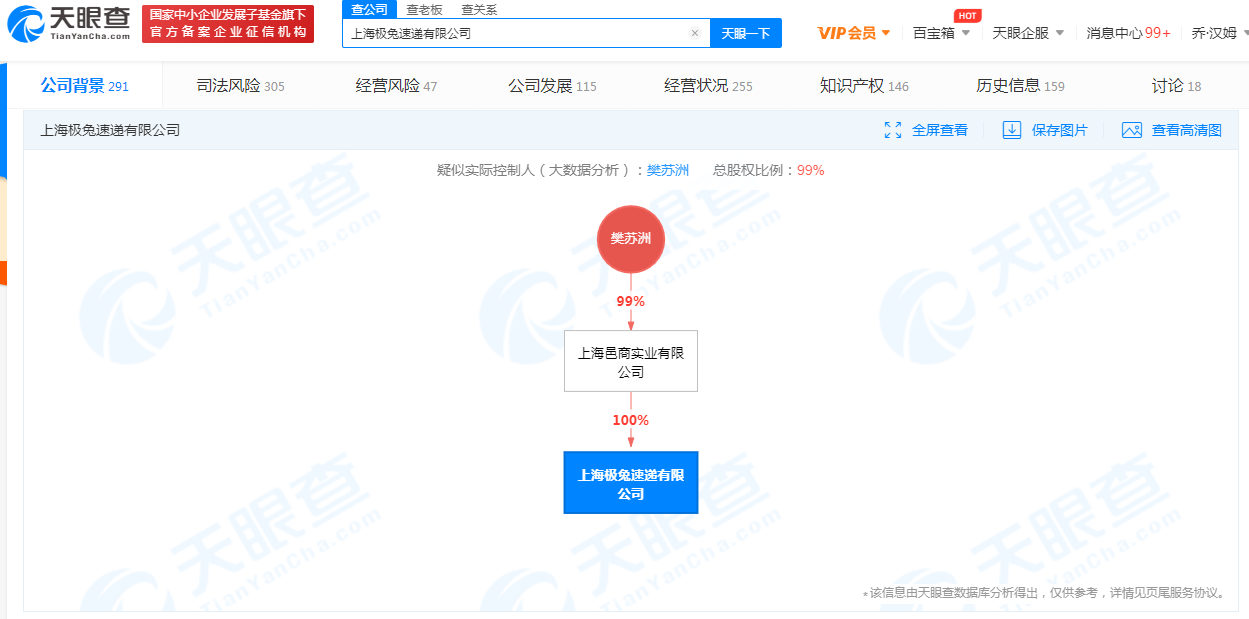Open the 公司发展 tab
The image size is (1249, 619).
552,86
